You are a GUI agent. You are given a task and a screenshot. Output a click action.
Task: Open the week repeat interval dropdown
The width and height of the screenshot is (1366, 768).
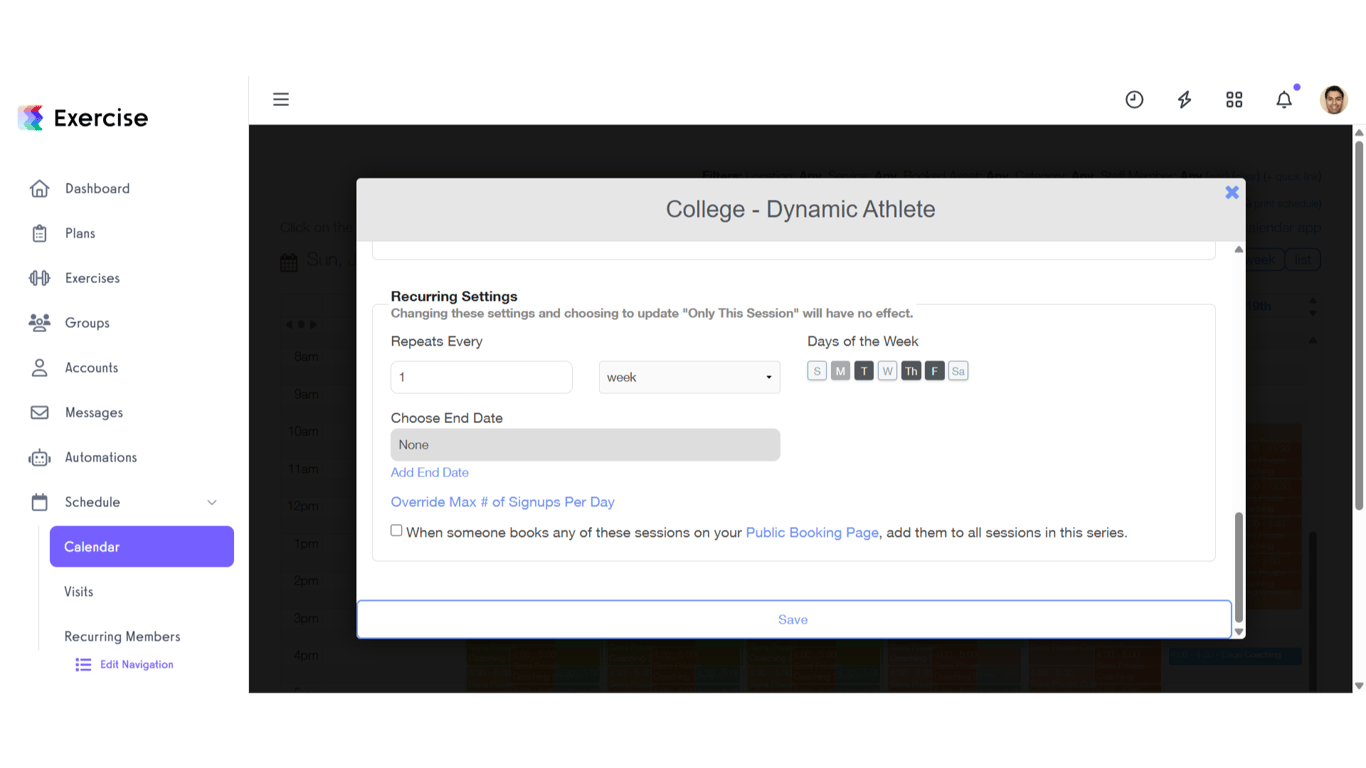point(689,377)
